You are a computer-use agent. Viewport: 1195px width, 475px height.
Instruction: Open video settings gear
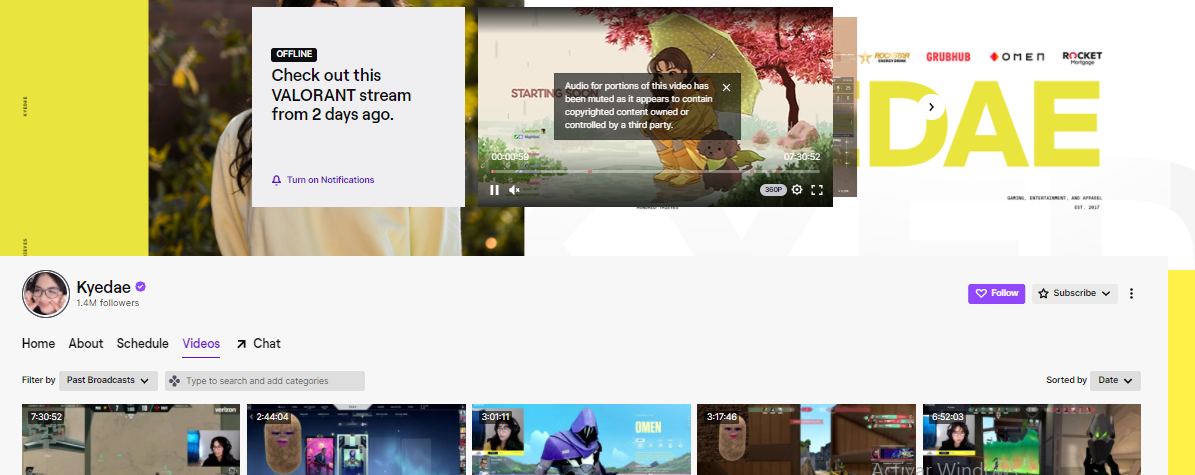click(x=797, y=190)
